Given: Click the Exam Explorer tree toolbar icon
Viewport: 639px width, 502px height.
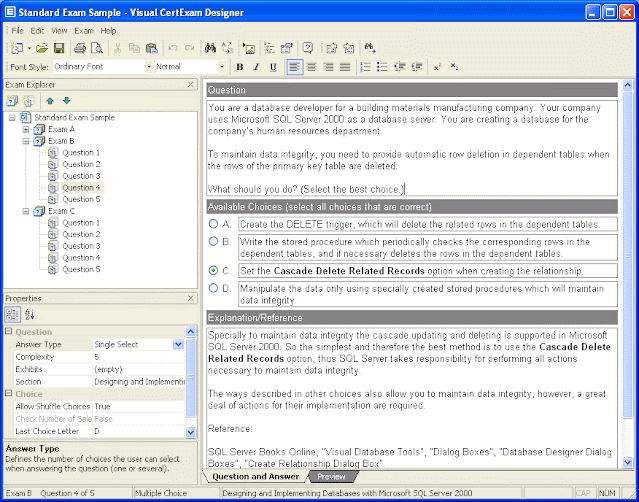Looking at the screenshot, I should pos(269,48).
